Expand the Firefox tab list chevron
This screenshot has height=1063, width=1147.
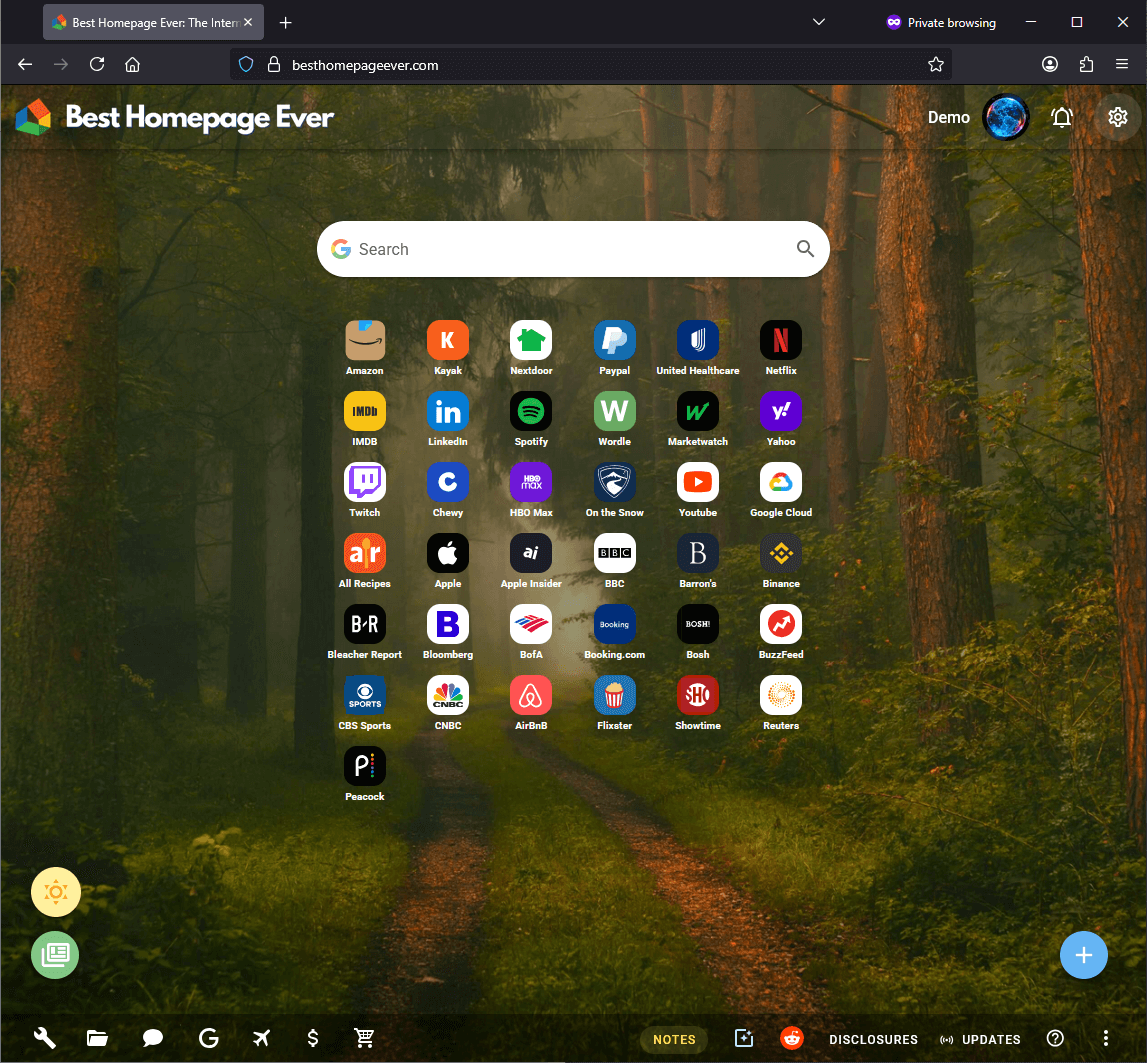818,21
